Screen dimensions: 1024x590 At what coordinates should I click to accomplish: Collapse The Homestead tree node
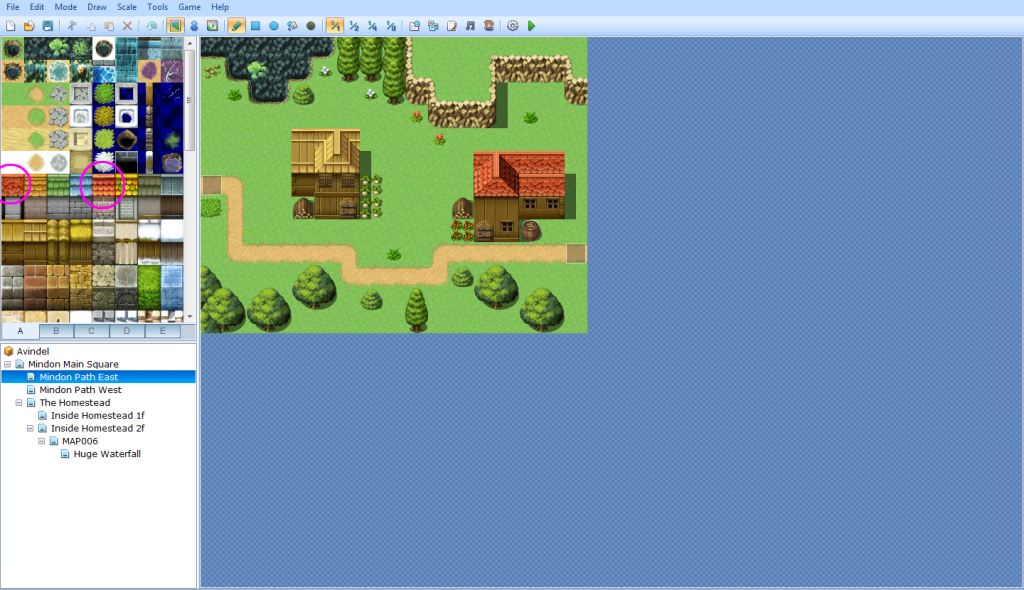coord(19,403)
